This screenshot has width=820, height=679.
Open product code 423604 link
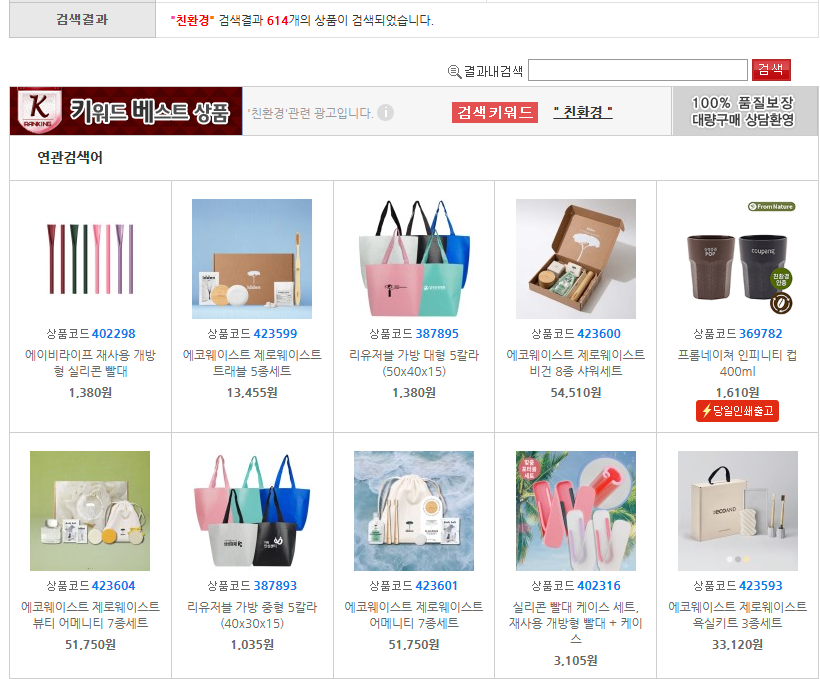click(x=113, y=585)
